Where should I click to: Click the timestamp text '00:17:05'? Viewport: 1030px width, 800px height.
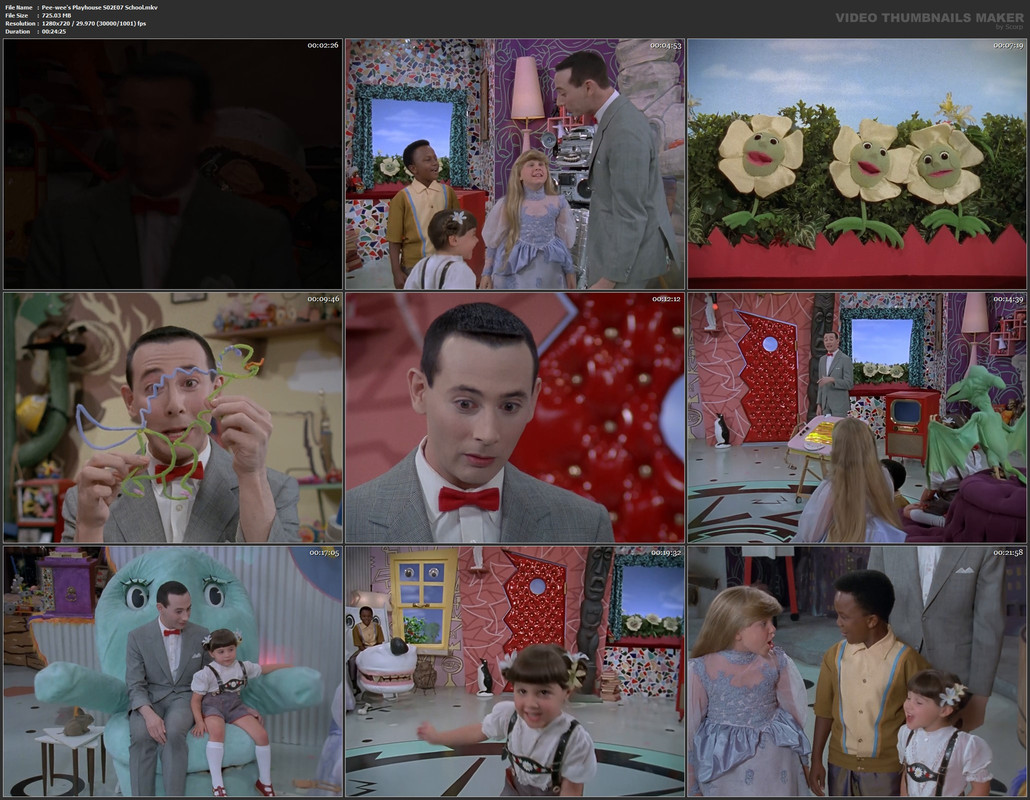tap(323, 552)
